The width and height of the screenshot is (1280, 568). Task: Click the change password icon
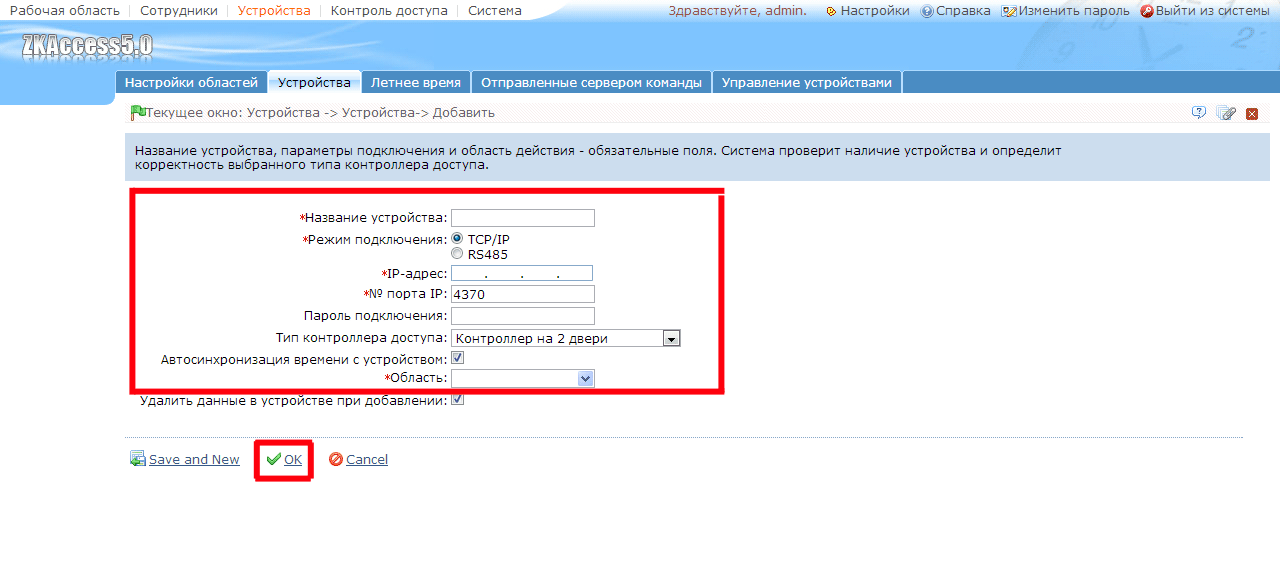(1009, 11)
